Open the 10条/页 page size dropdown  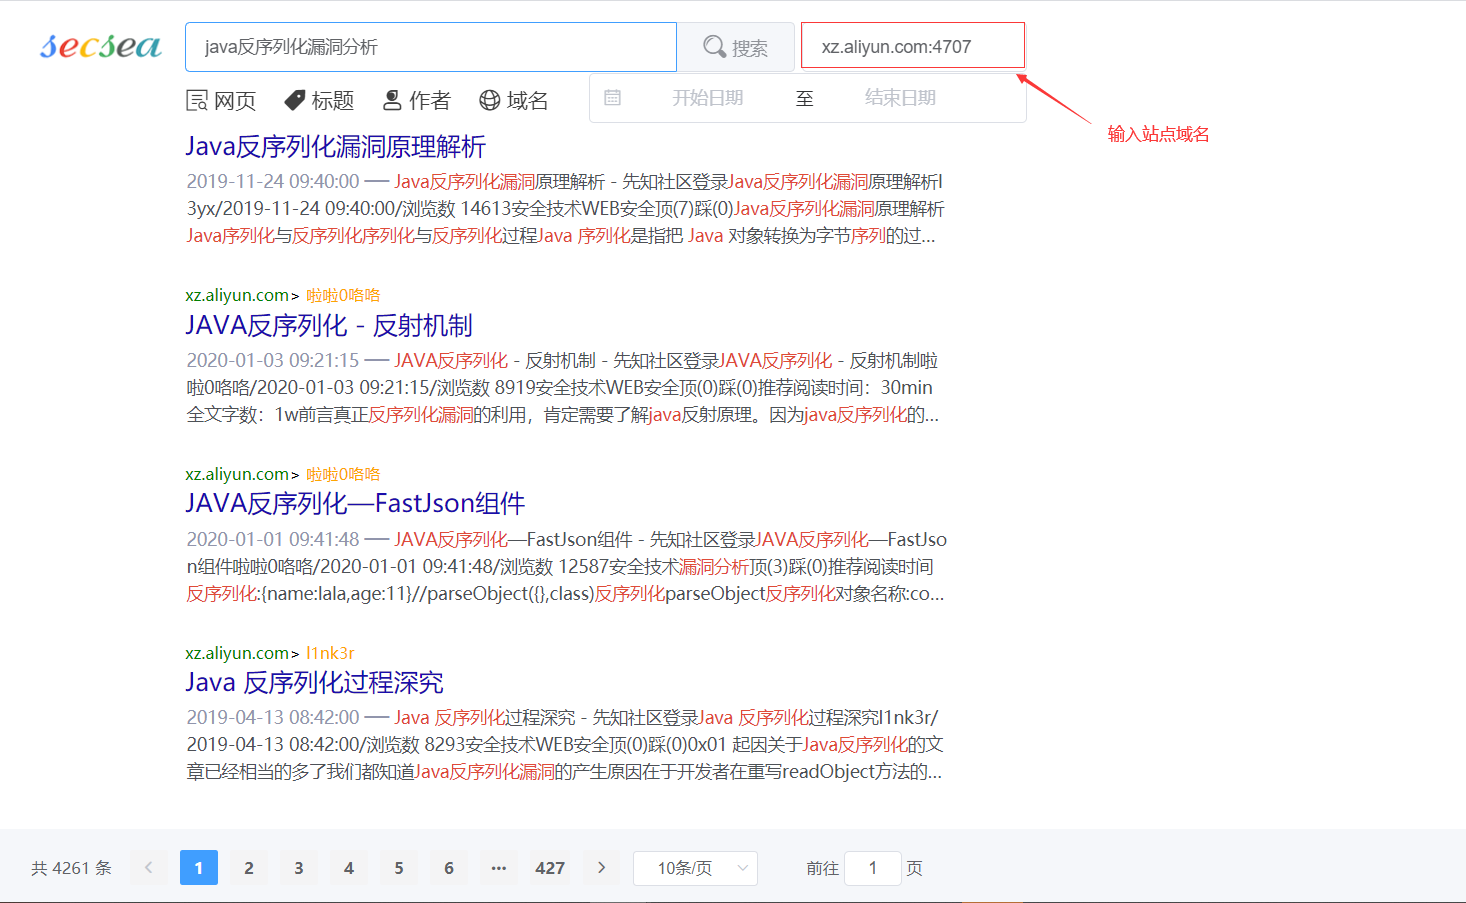pos(695,868)
